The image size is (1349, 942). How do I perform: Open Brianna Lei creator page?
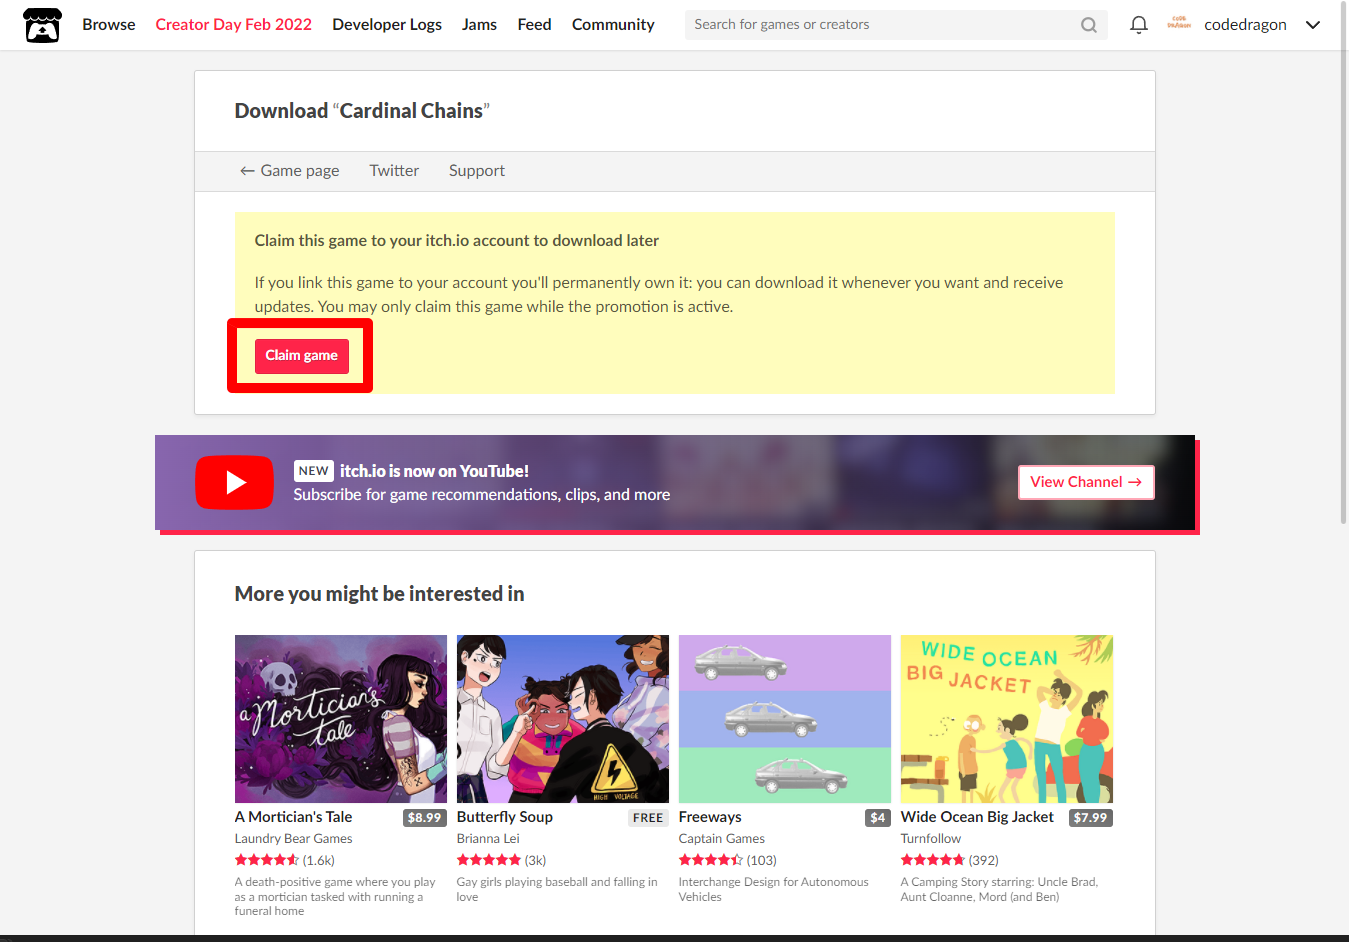[x=488, y=839]
